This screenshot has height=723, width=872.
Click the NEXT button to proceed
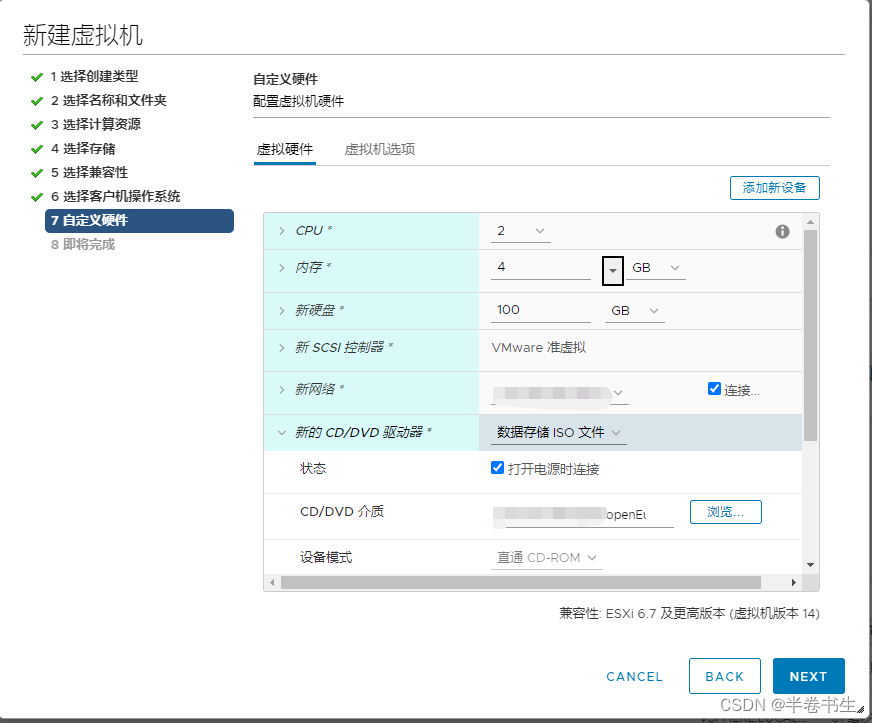809,676
